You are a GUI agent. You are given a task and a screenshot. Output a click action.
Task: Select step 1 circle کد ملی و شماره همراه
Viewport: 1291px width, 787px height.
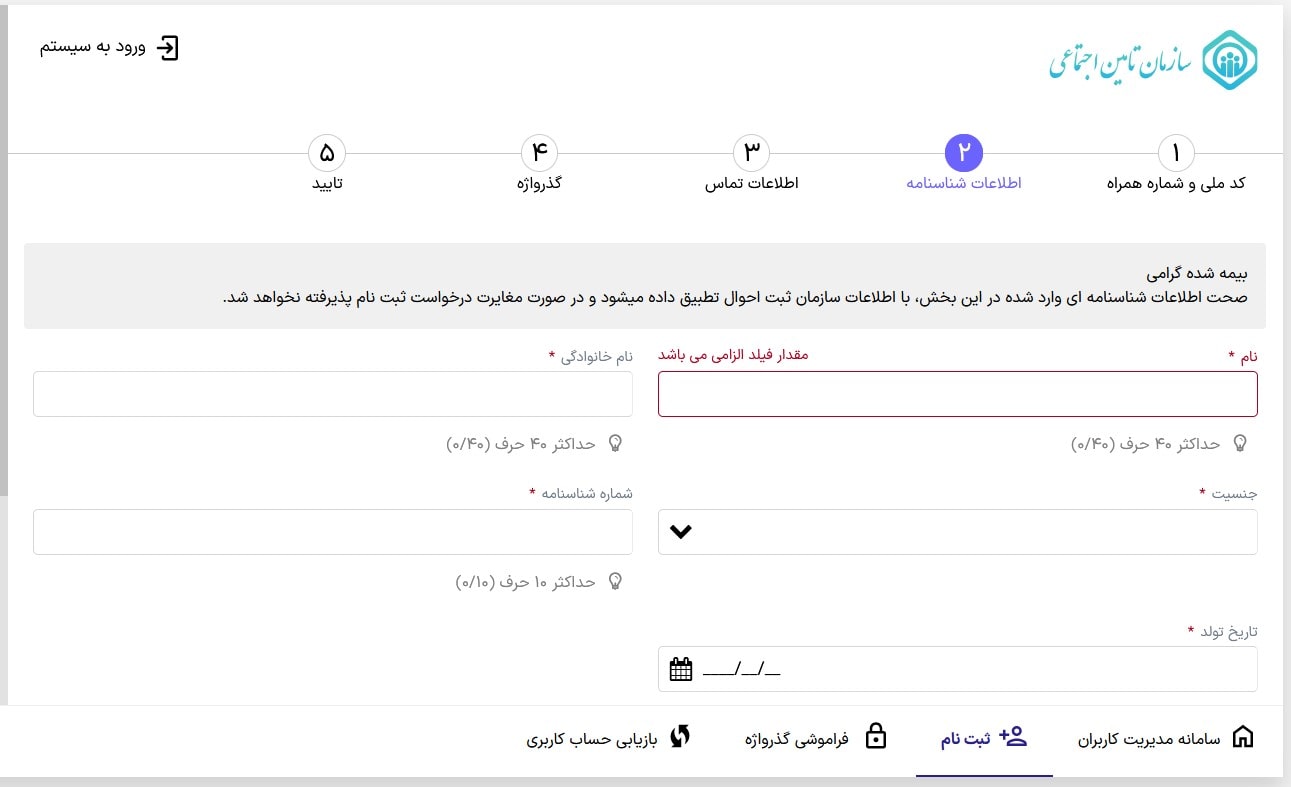1176,153
